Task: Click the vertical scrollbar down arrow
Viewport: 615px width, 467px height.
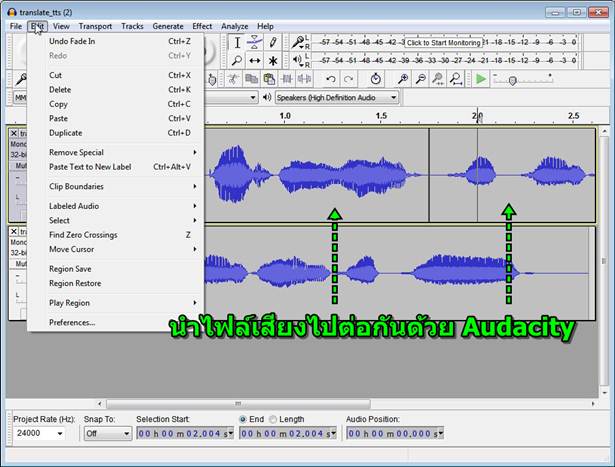Action: pyautogui.click(x=604, y=392)
